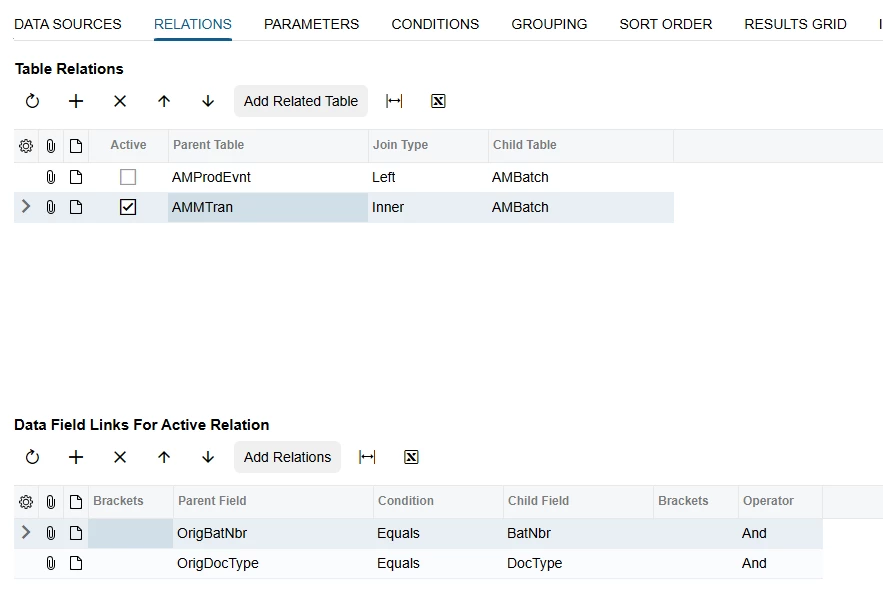Sort by the Join Type column header
The image size is (883, 593).
(428, 145)
